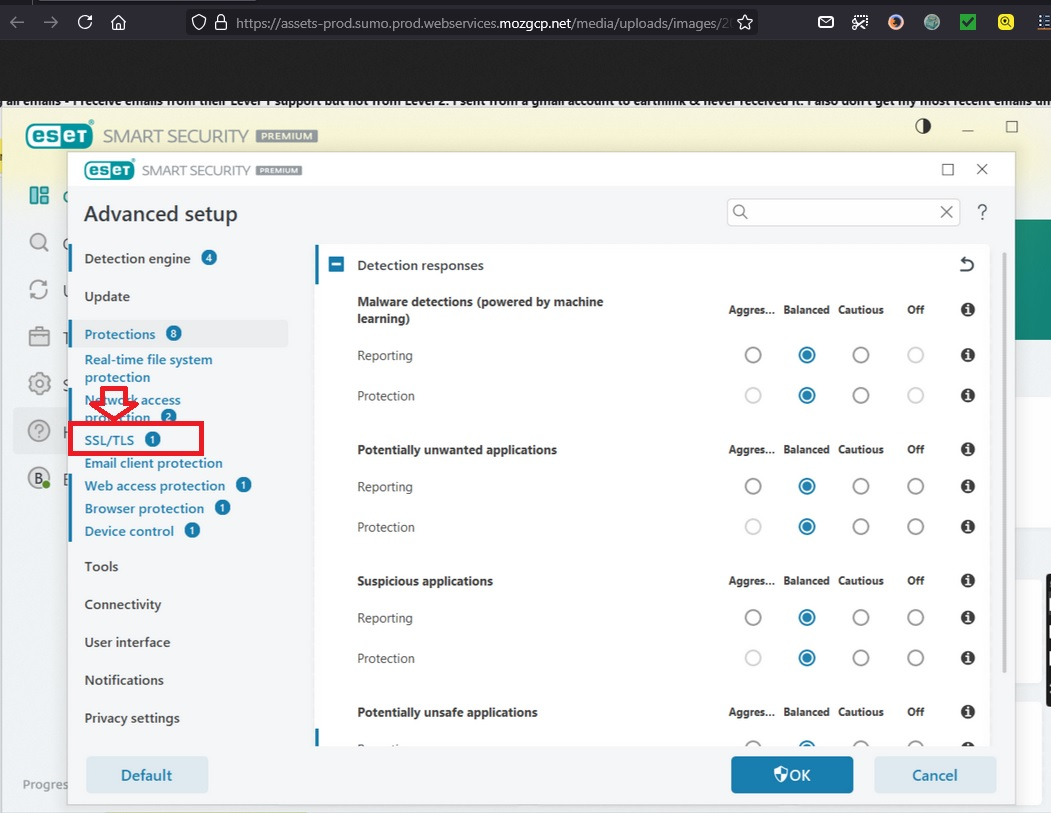1051x813 pixels.
Task: Set Potentially unwanted applications Protection to Cautious
Action: pos(861,527)
